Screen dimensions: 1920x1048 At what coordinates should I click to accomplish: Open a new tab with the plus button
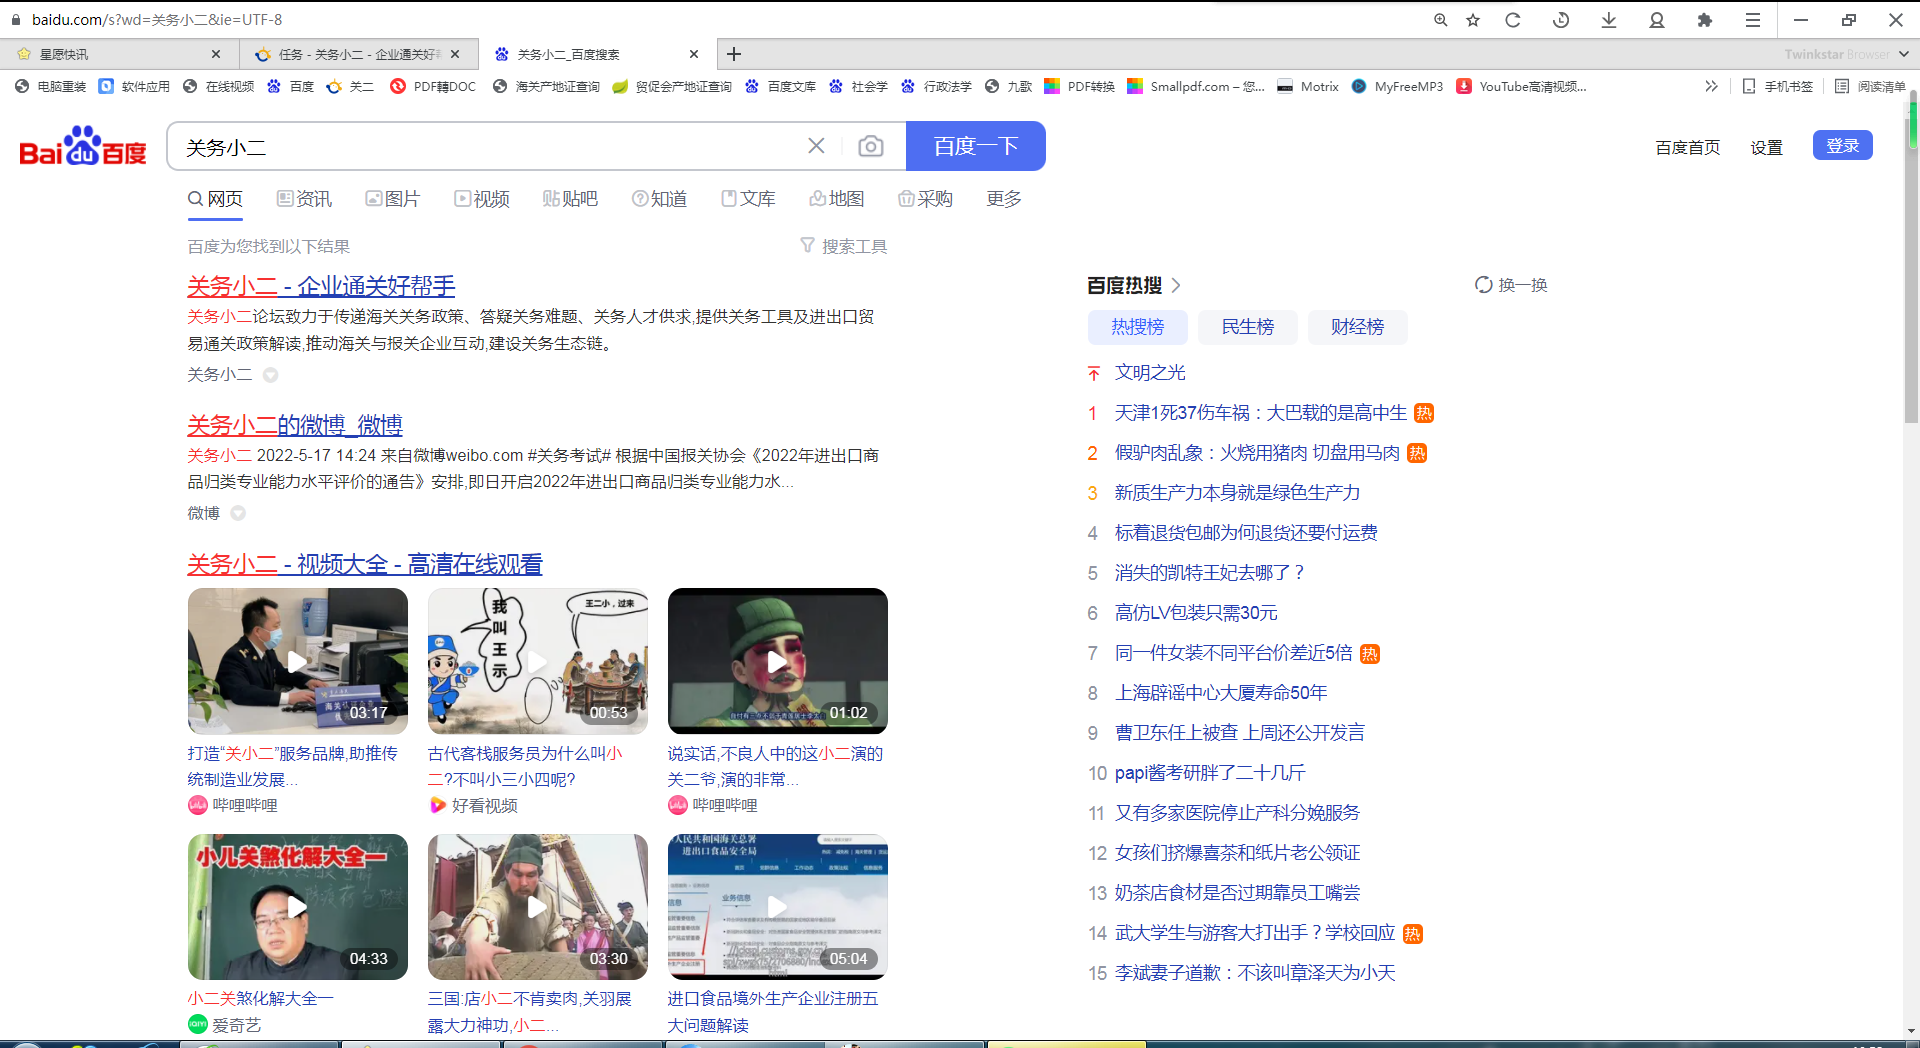(734, 54)
